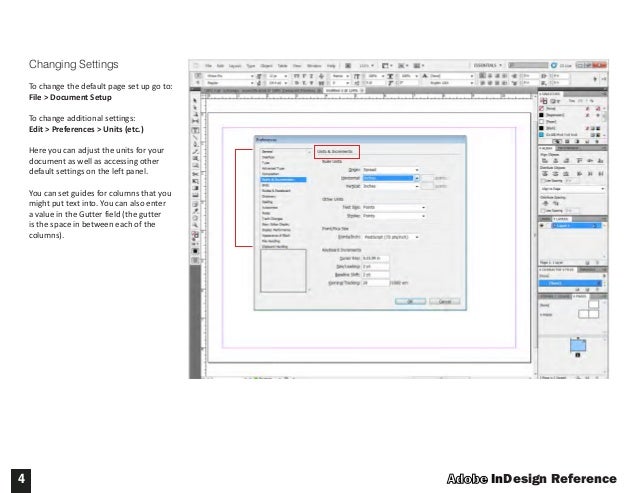
Task: Select the Hand tool
Action: point(195,218)
